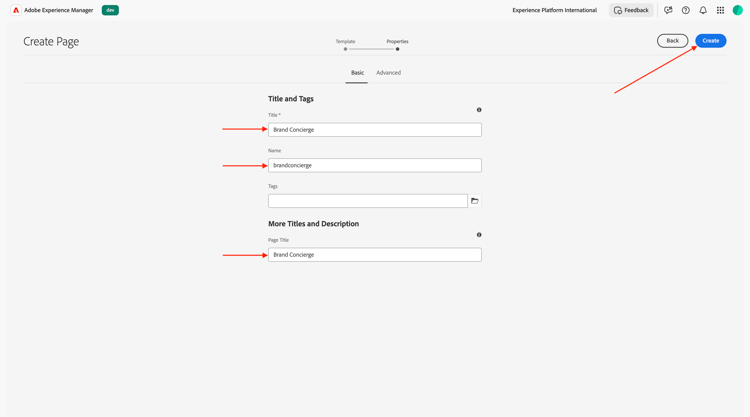Switch to the Basic tab

(357, 73)
